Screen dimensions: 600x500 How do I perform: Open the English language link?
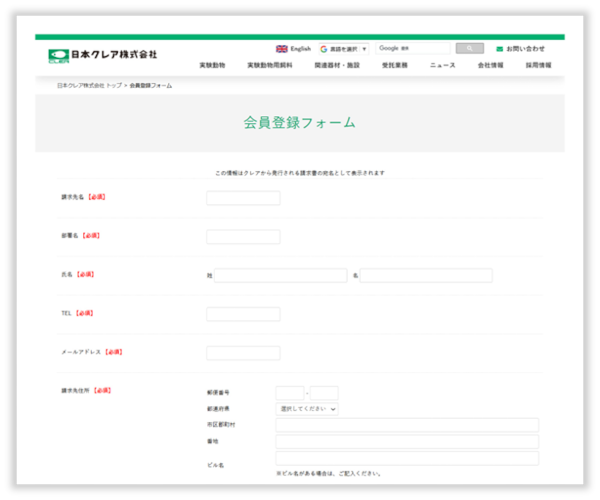[x=300, y=49]
